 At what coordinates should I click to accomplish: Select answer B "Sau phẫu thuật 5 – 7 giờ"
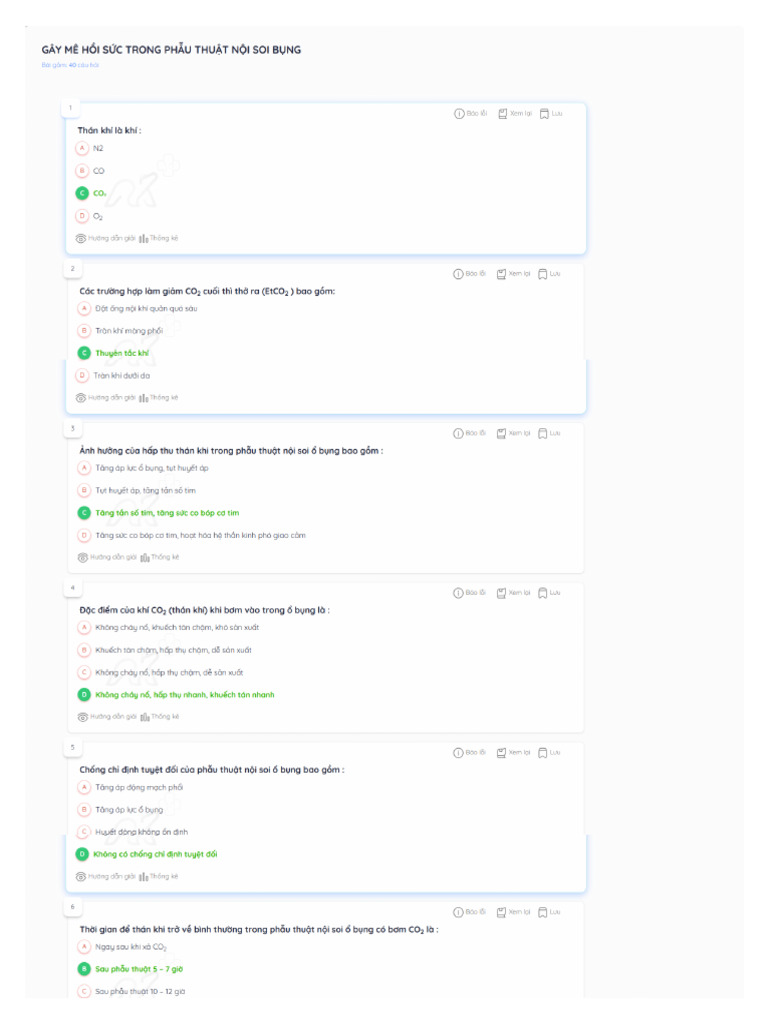(x=85, y=969)
